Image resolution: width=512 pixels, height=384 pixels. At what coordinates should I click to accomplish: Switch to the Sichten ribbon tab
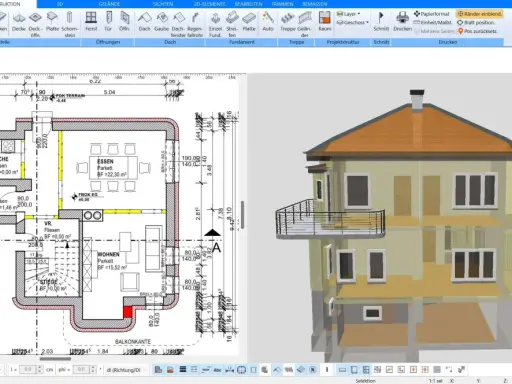click(x=163, y=4)
